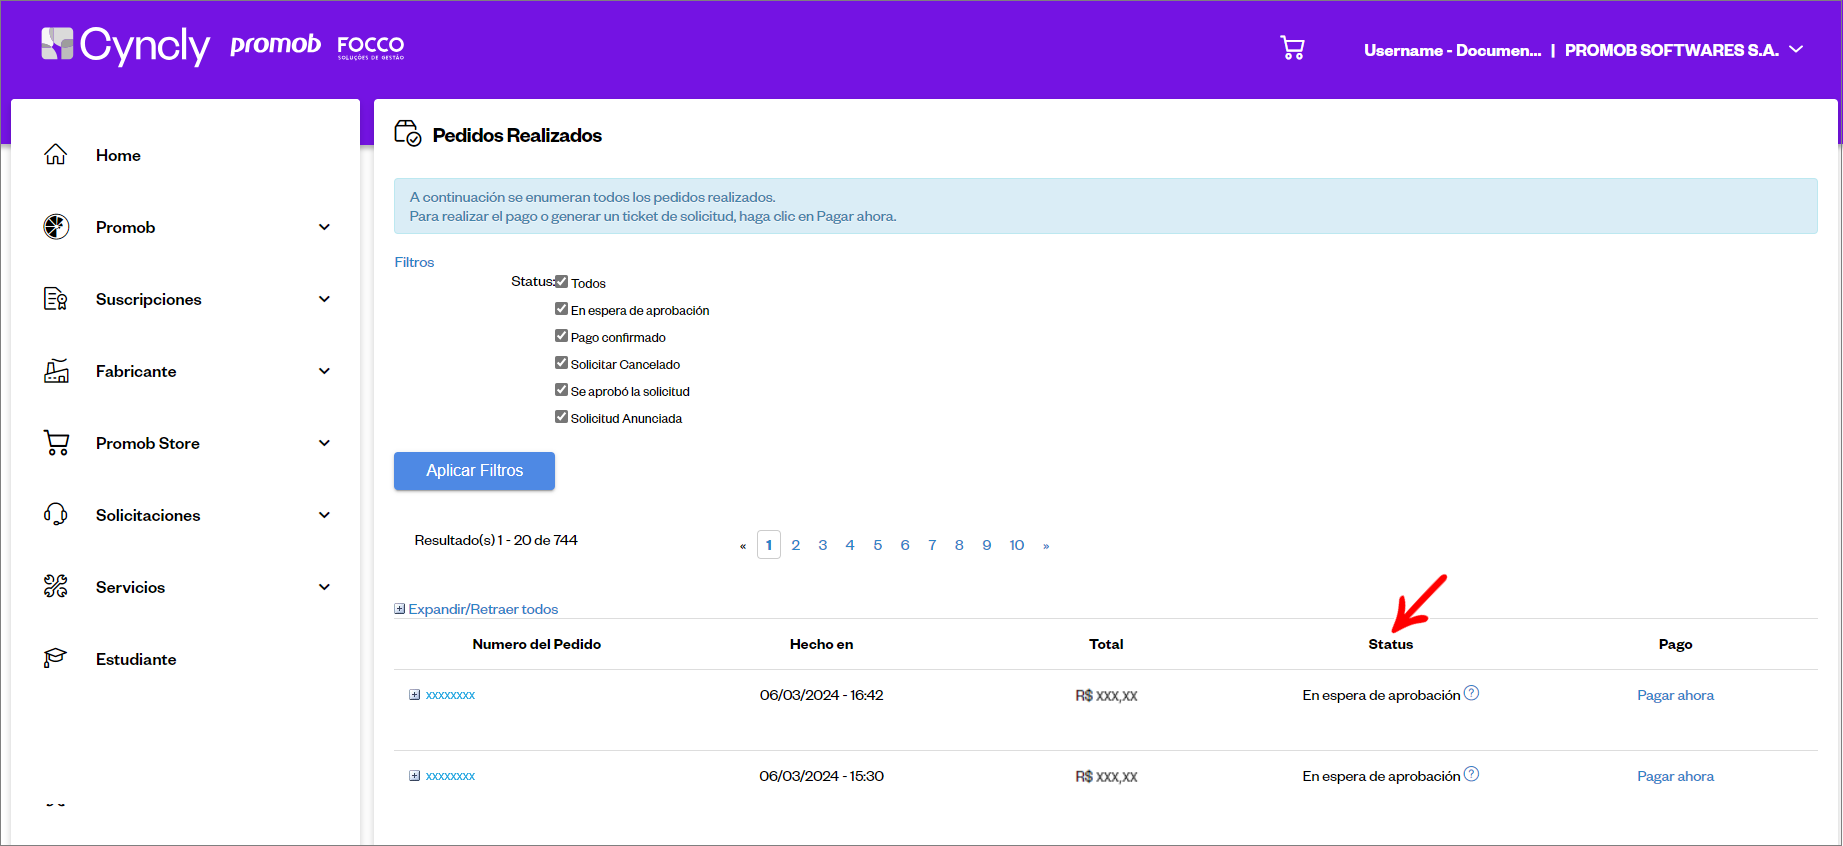Screen dimensions: 1843x846
Task: Go to results page 7
Action: [932, 545]
